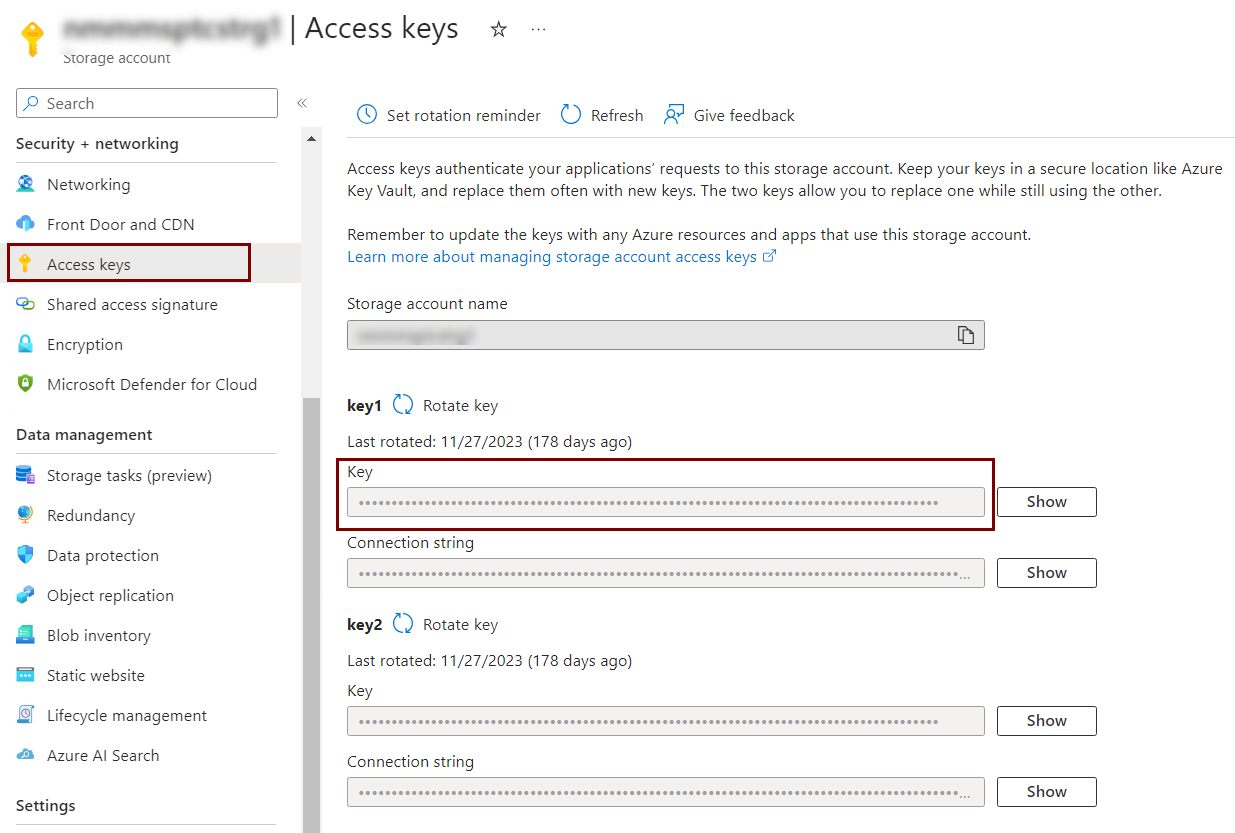Screen dimensions: 1235x833
Task: Click the Lifecycle management icon
Action: click(x=26, y=715)
